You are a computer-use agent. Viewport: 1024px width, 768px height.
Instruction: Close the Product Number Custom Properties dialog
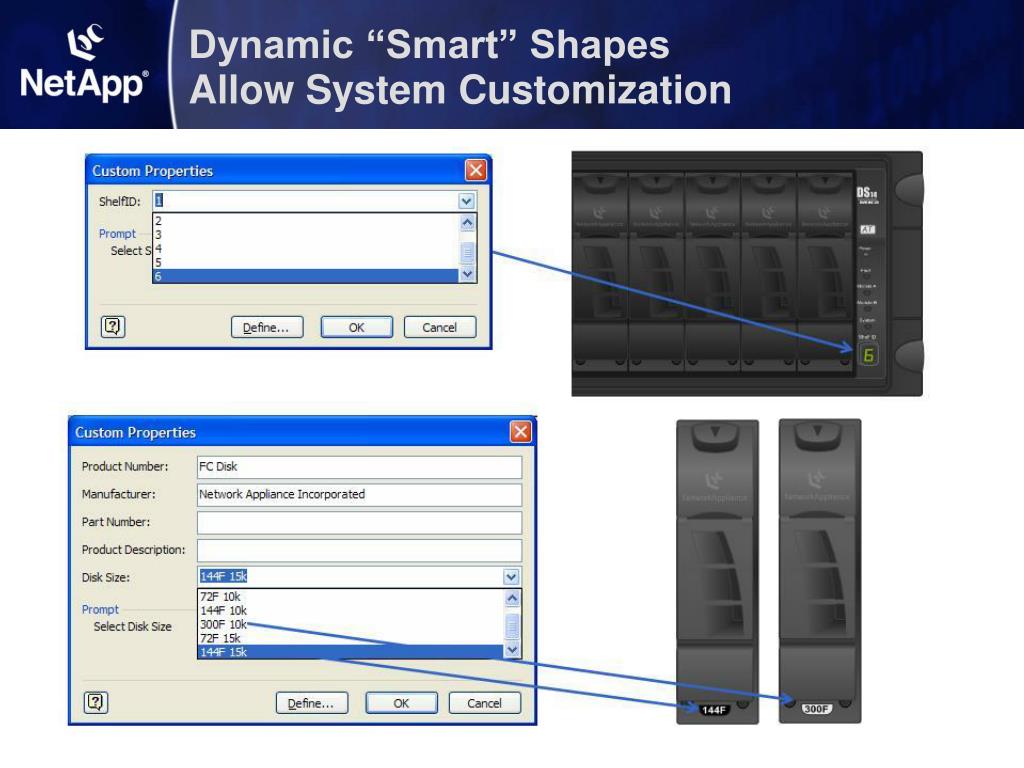pos(520,432)
